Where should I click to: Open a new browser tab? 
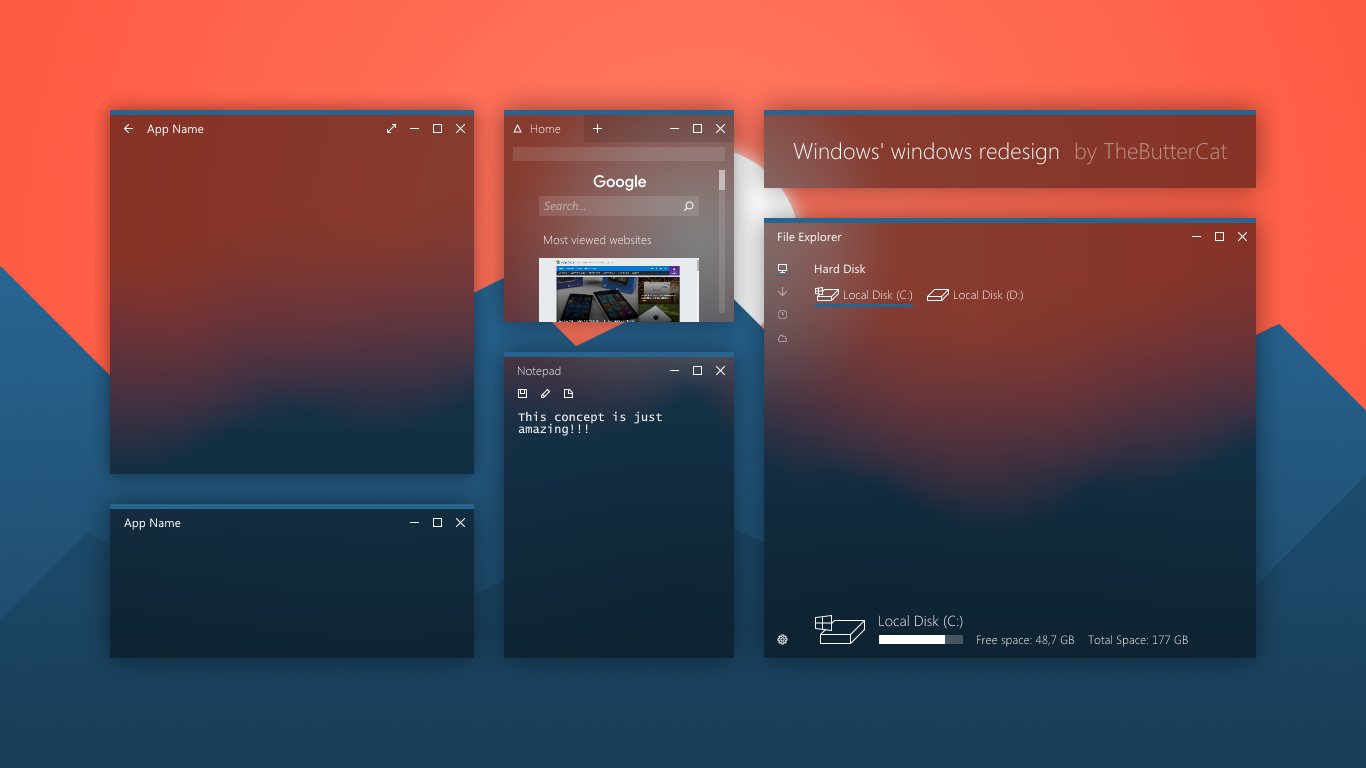coord(597,128)
